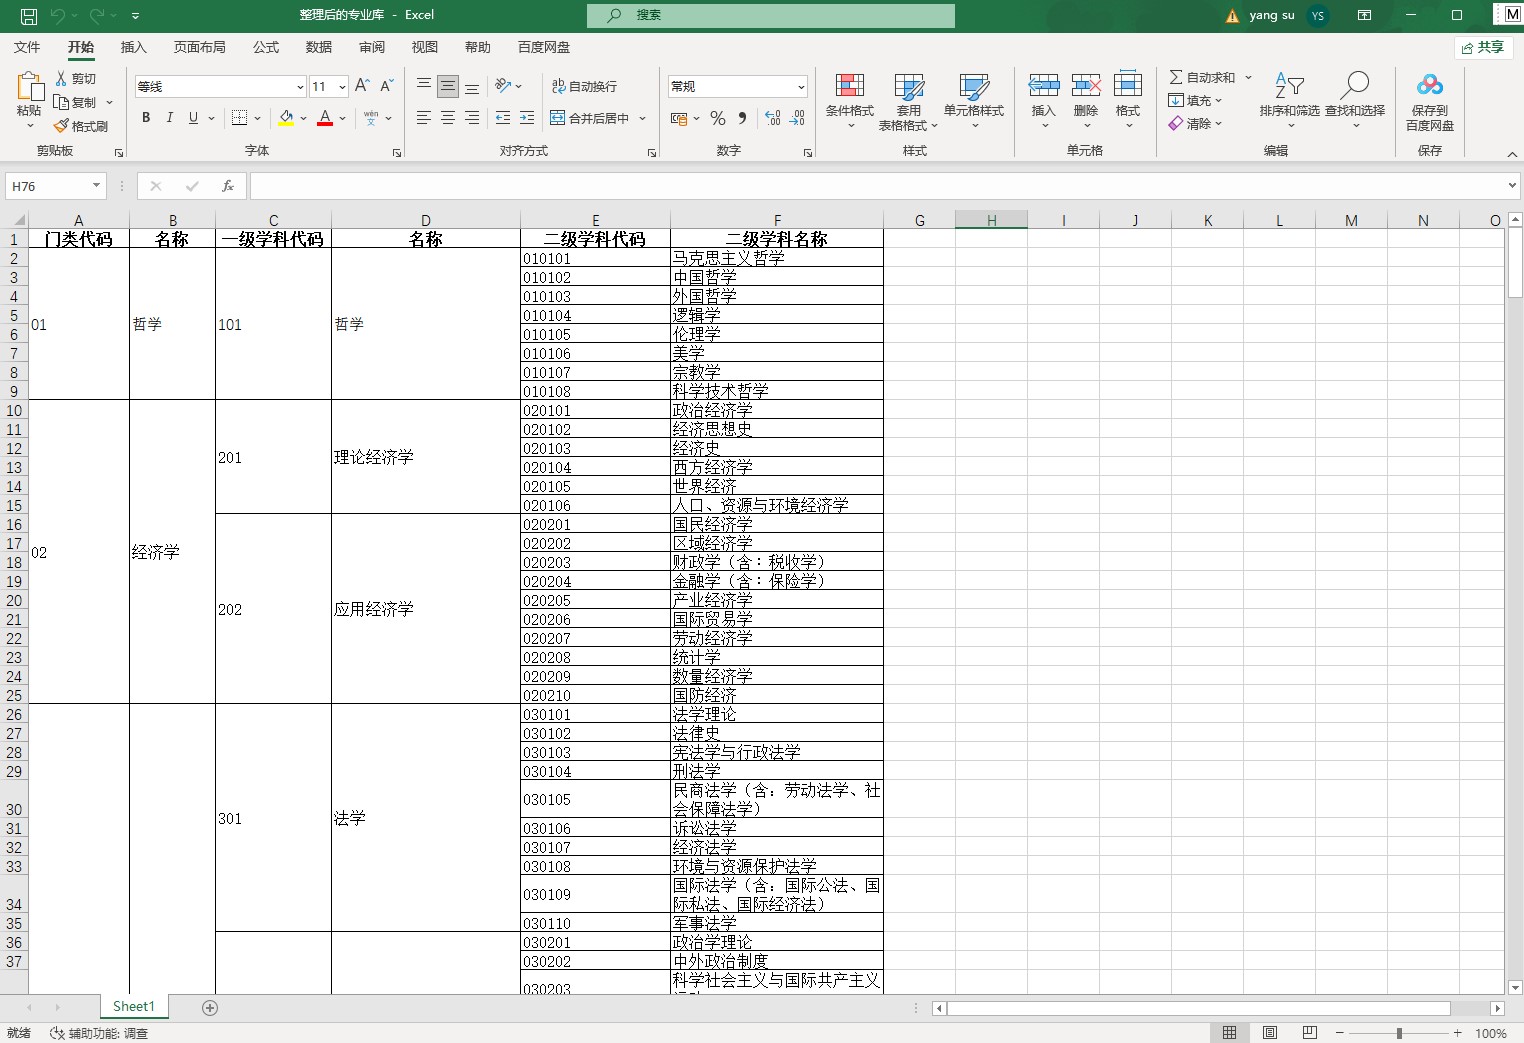Click the Percent Style icon
The width and height of the screenshot is (1524, 1043).
718,118
